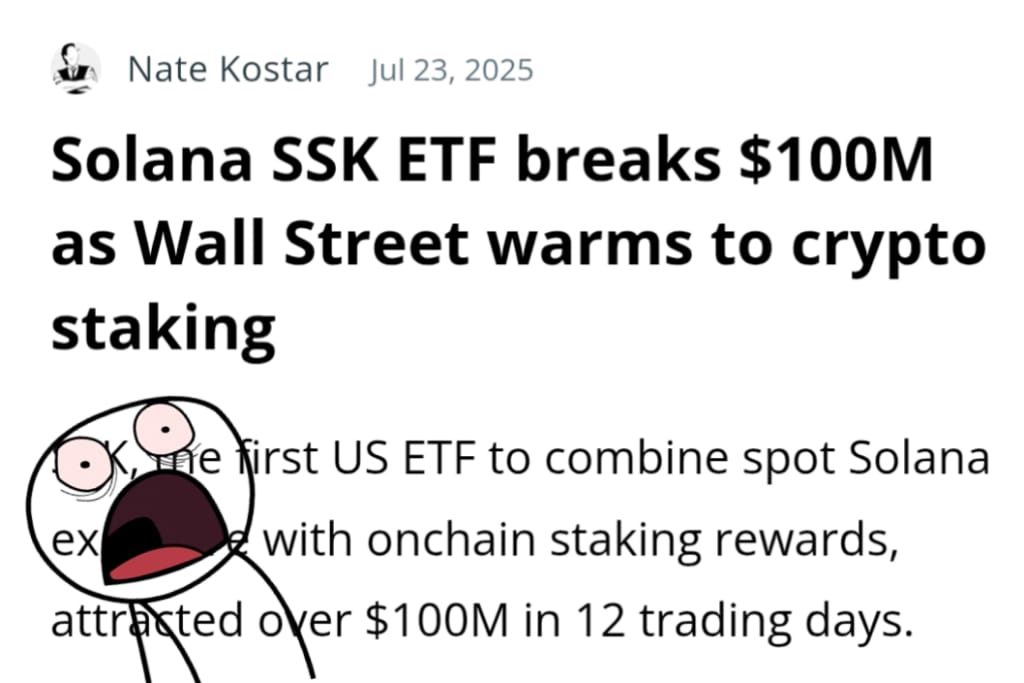Click the word "crypto" in the headline

[889, 248]
